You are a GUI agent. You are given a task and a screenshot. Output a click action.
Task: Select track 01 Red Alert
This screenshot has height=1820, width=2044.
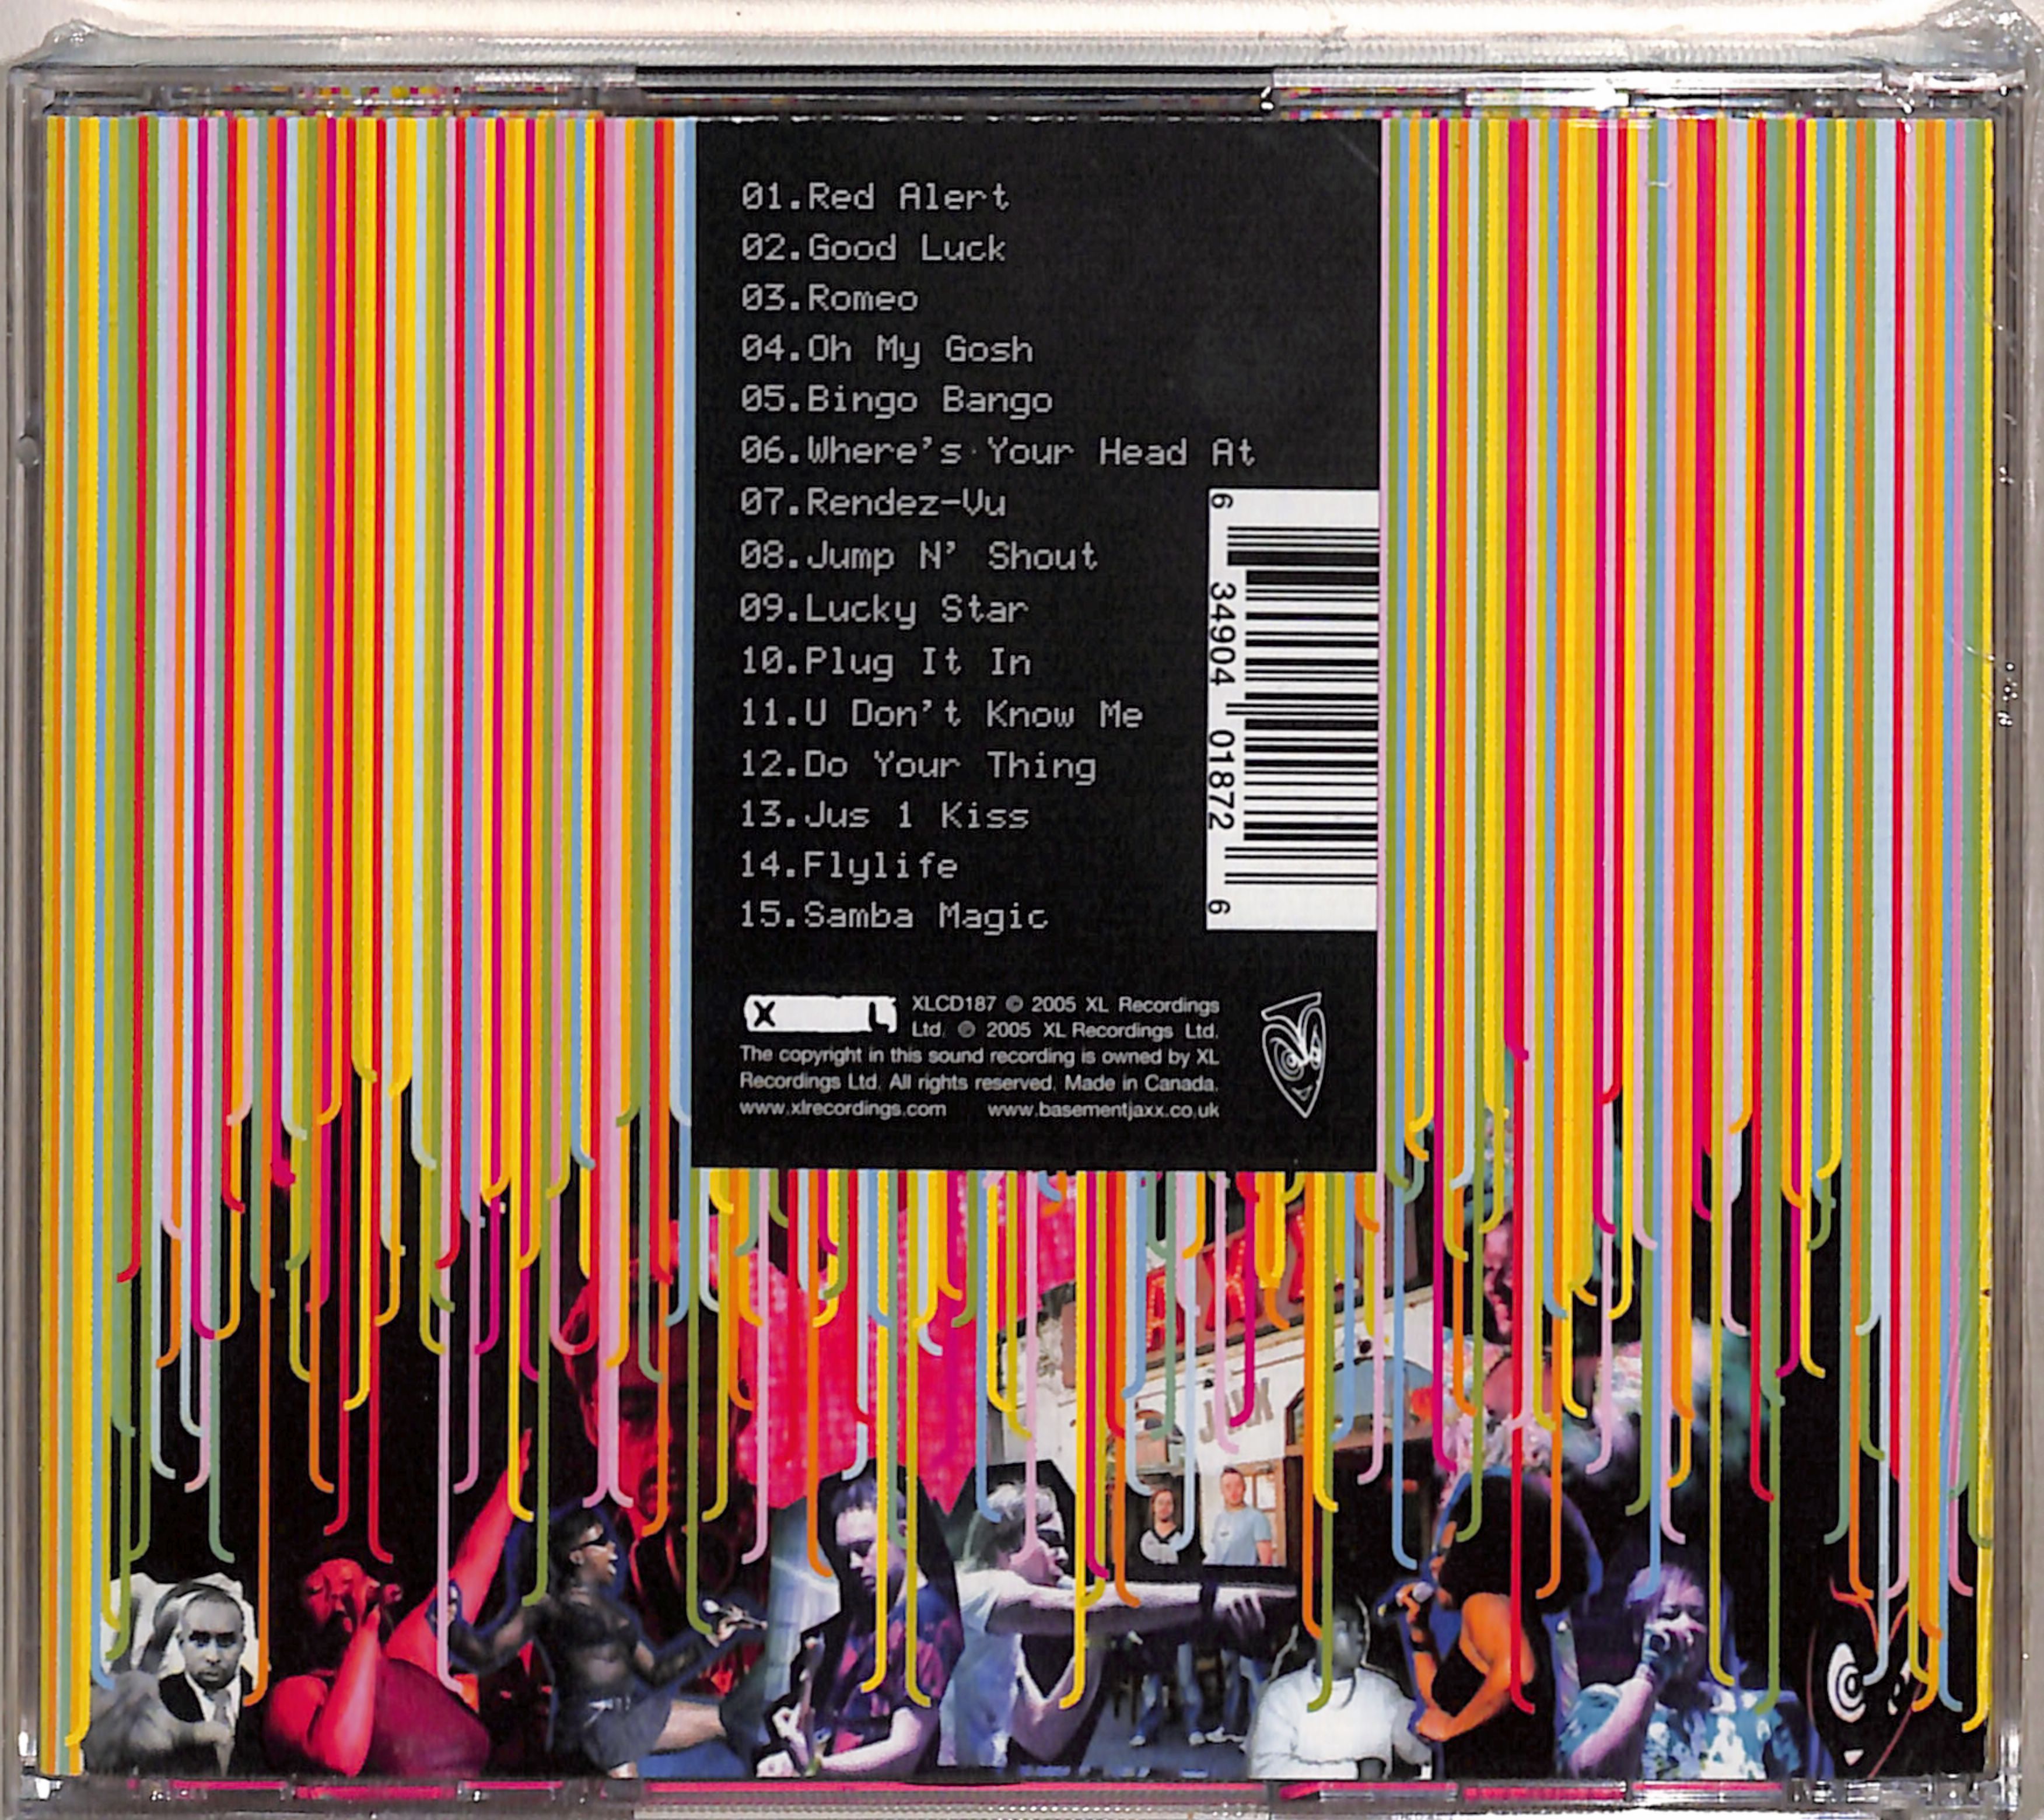point(875,196)
